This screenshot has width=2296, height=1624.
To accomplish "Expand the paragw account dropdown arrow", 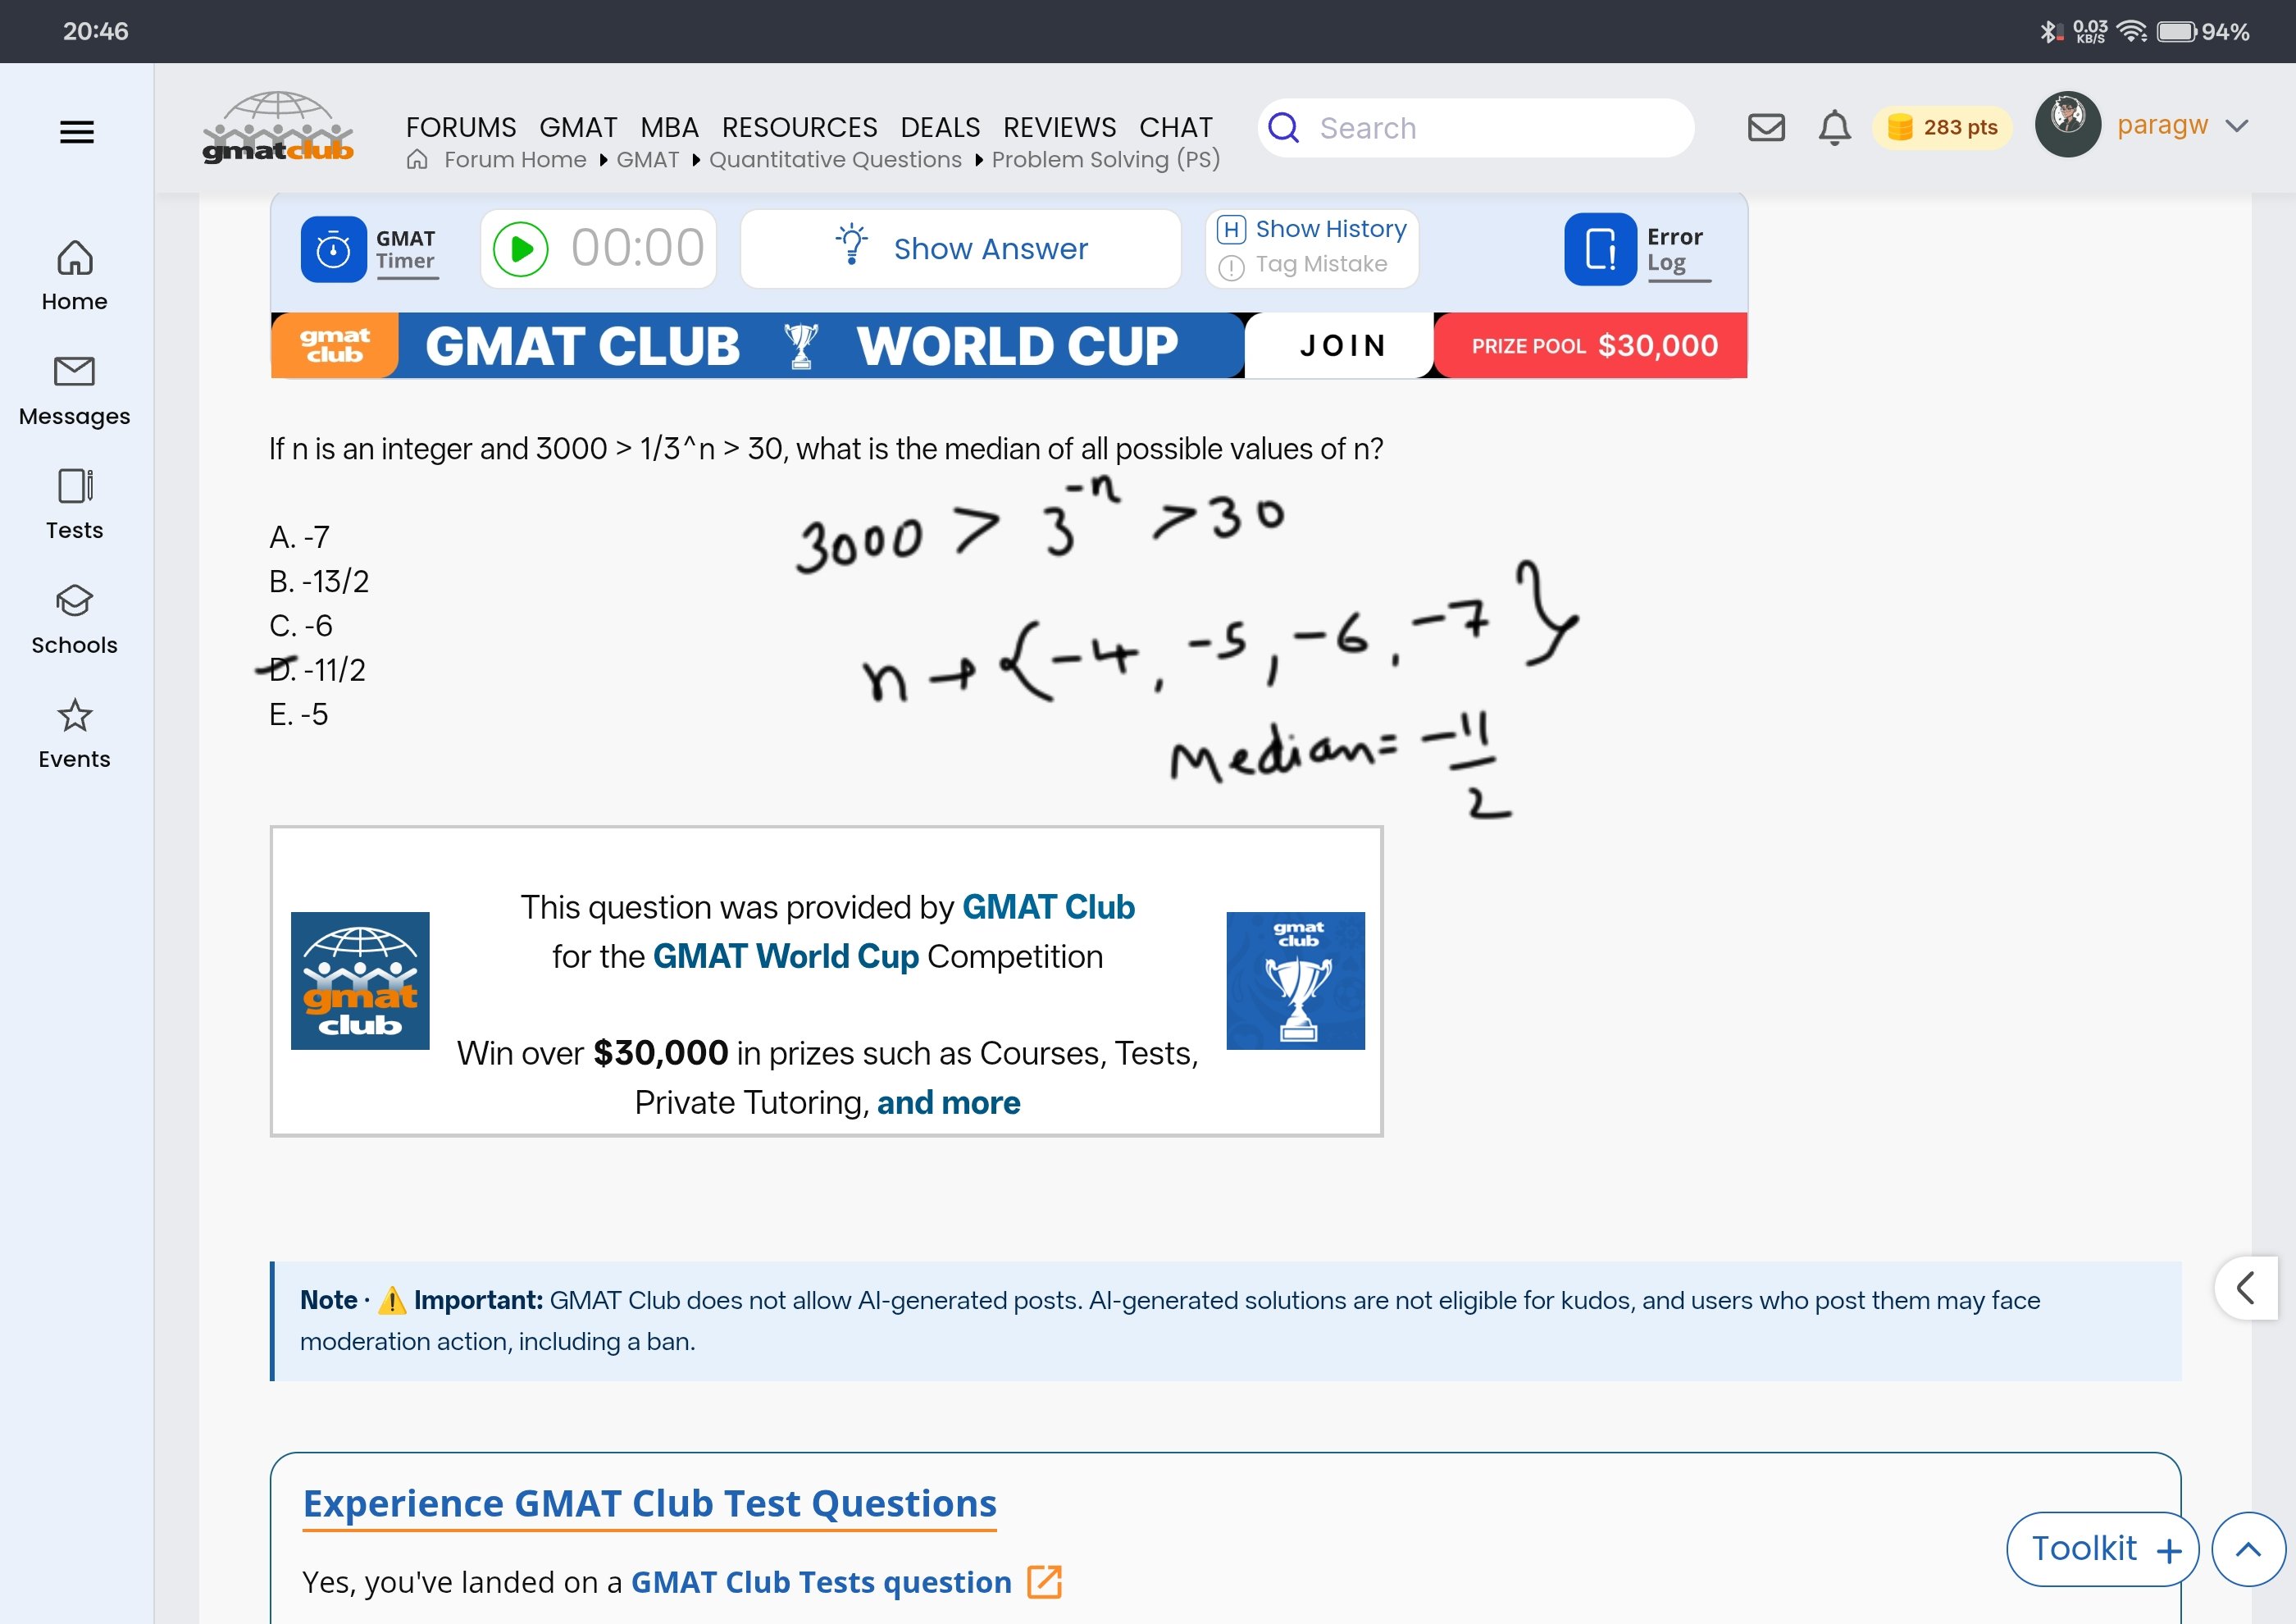I will (x=2237, y=126).
